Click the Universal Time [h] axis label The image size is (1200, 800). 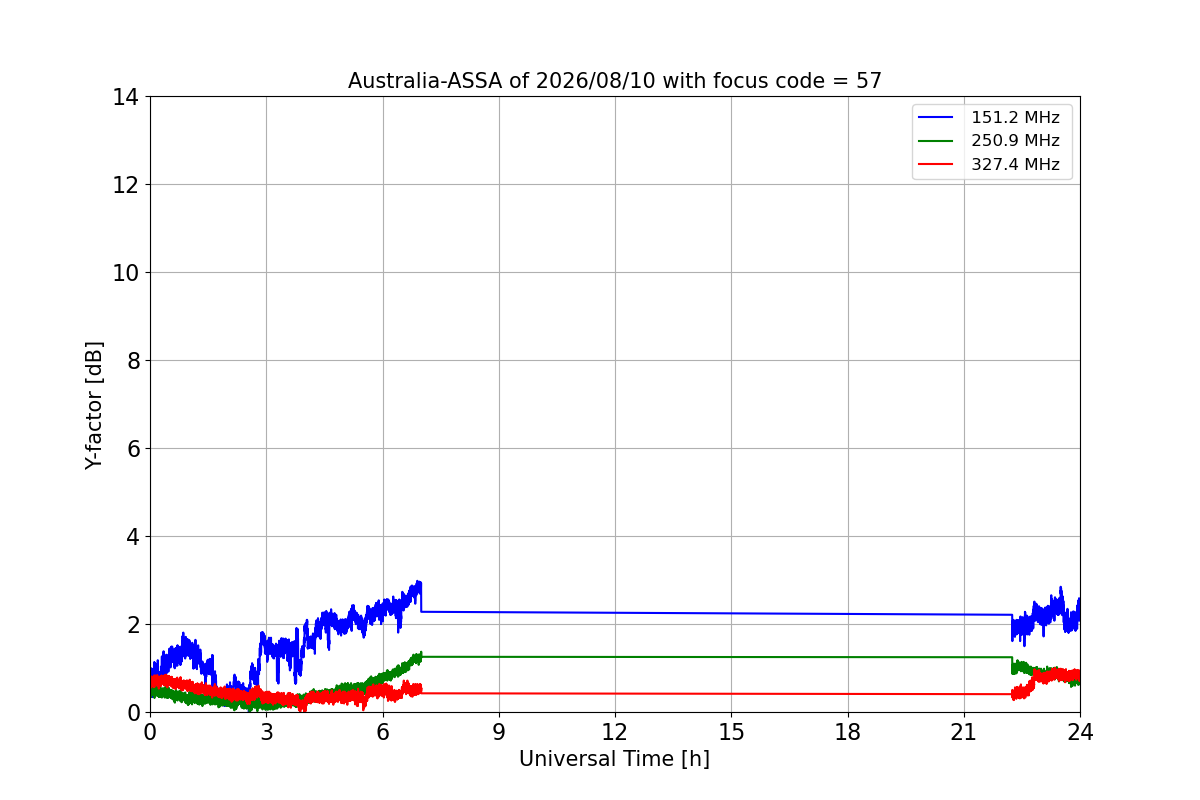click(614, 759)
